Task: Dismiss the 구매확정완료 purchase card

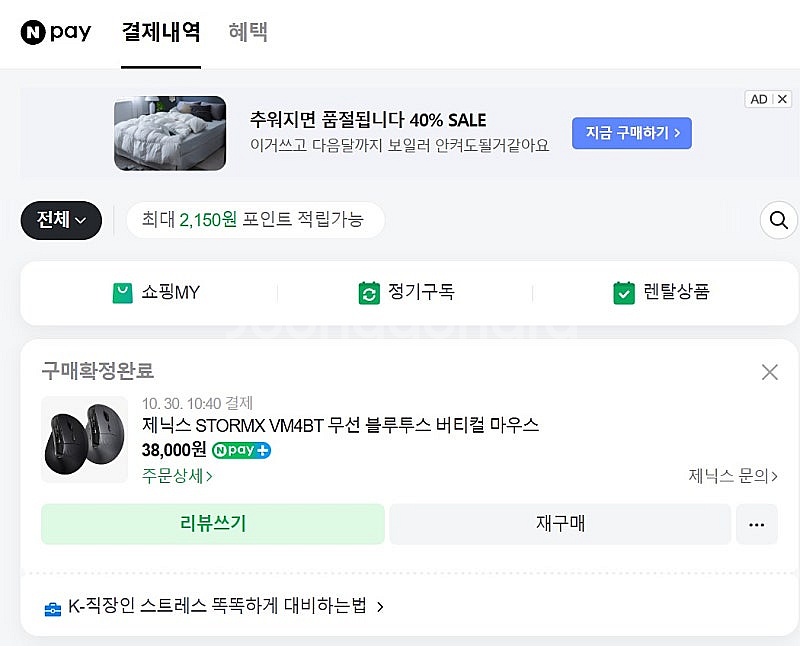Action: (x=769, y=371)
